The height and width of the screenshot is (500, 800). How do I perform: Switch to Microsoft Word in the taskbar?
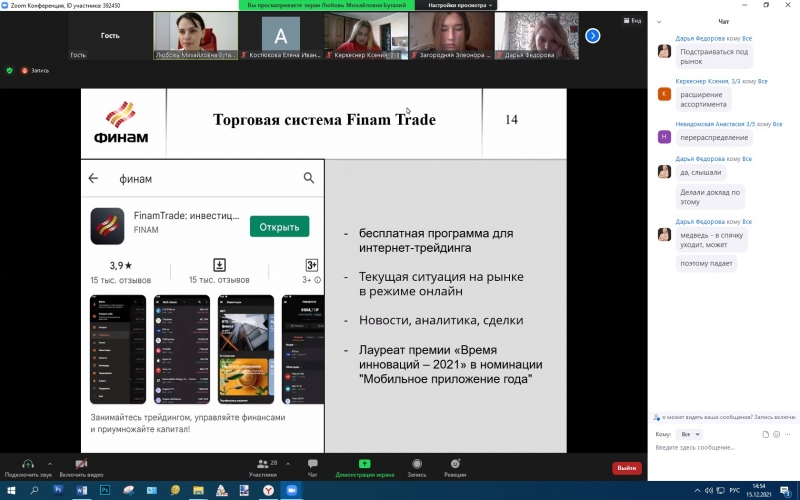[x=81, y=490]
